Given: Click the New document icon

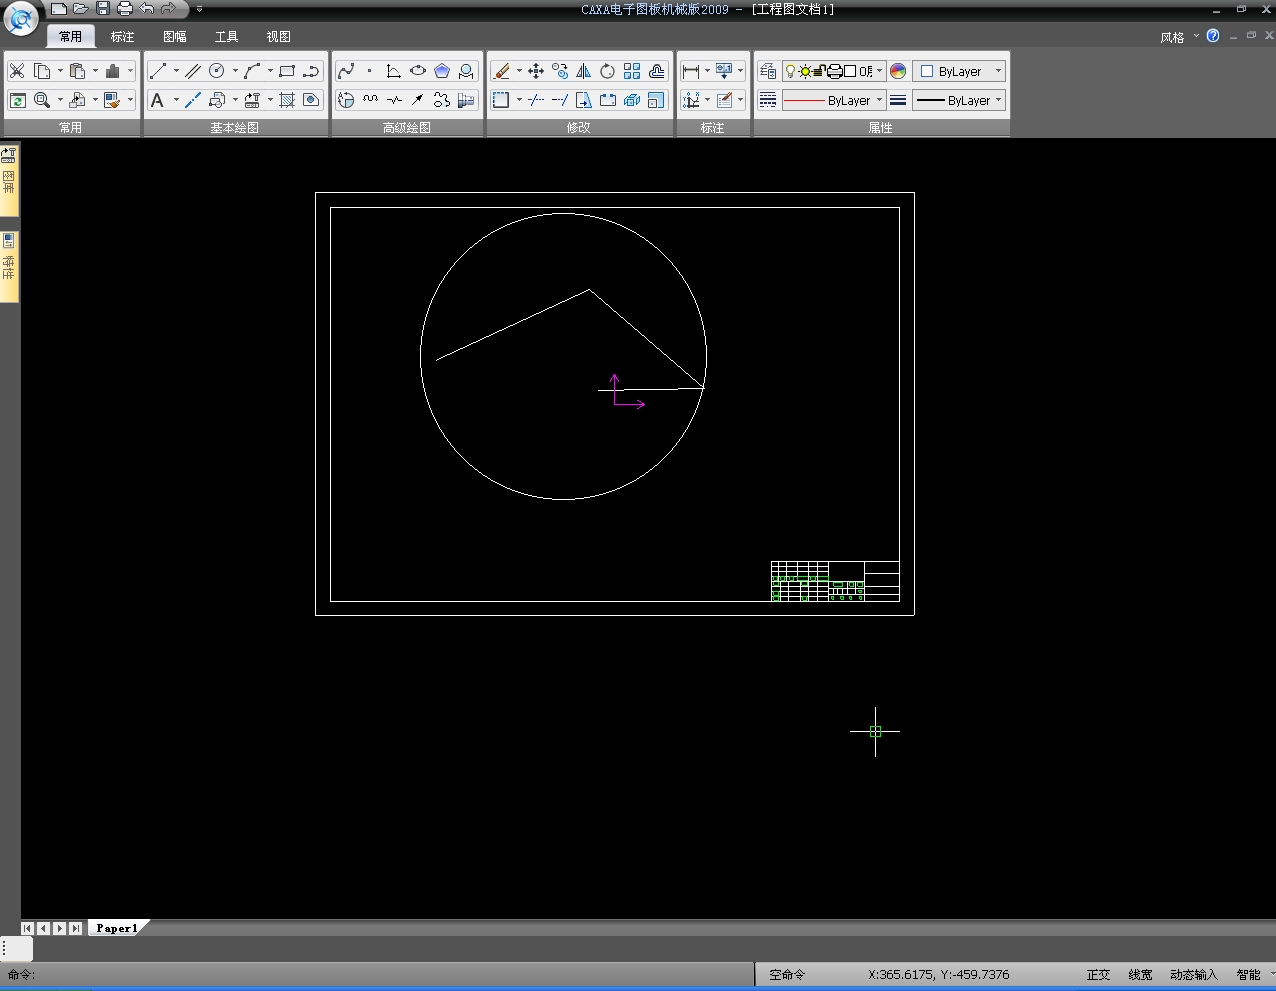Looking at the screenshot, I should tap(59, 9).
